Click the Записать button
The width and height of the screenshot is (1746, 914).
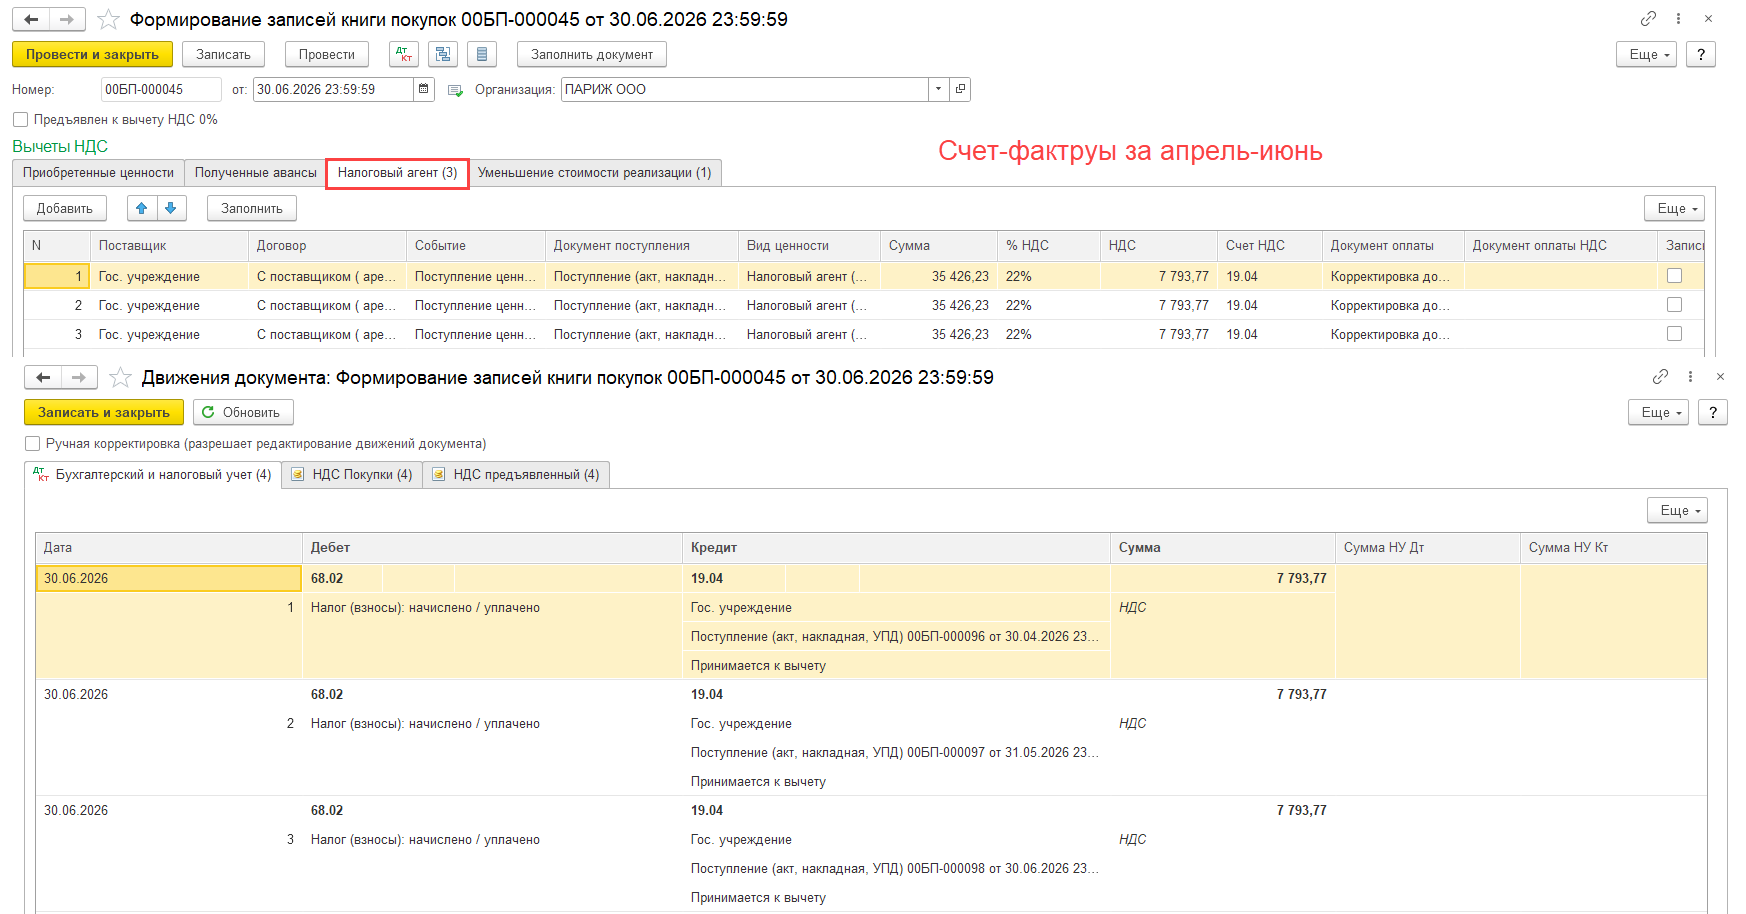pos(223,55)
